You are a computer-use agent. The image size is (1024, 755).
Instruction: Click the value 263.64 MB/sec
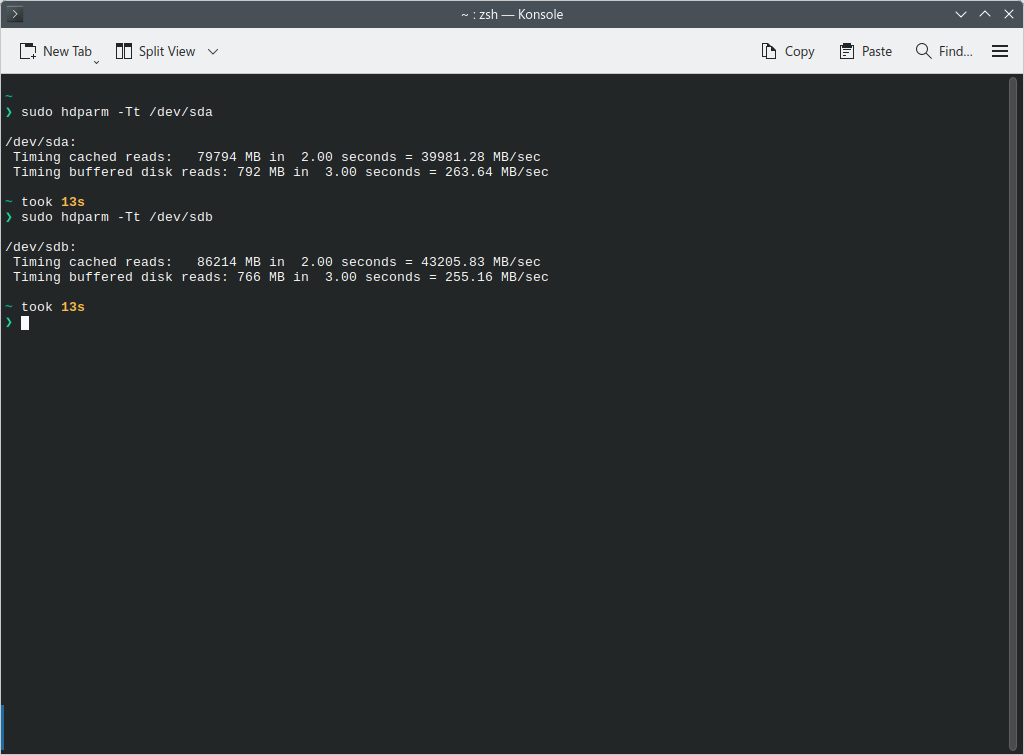[496, 172]
